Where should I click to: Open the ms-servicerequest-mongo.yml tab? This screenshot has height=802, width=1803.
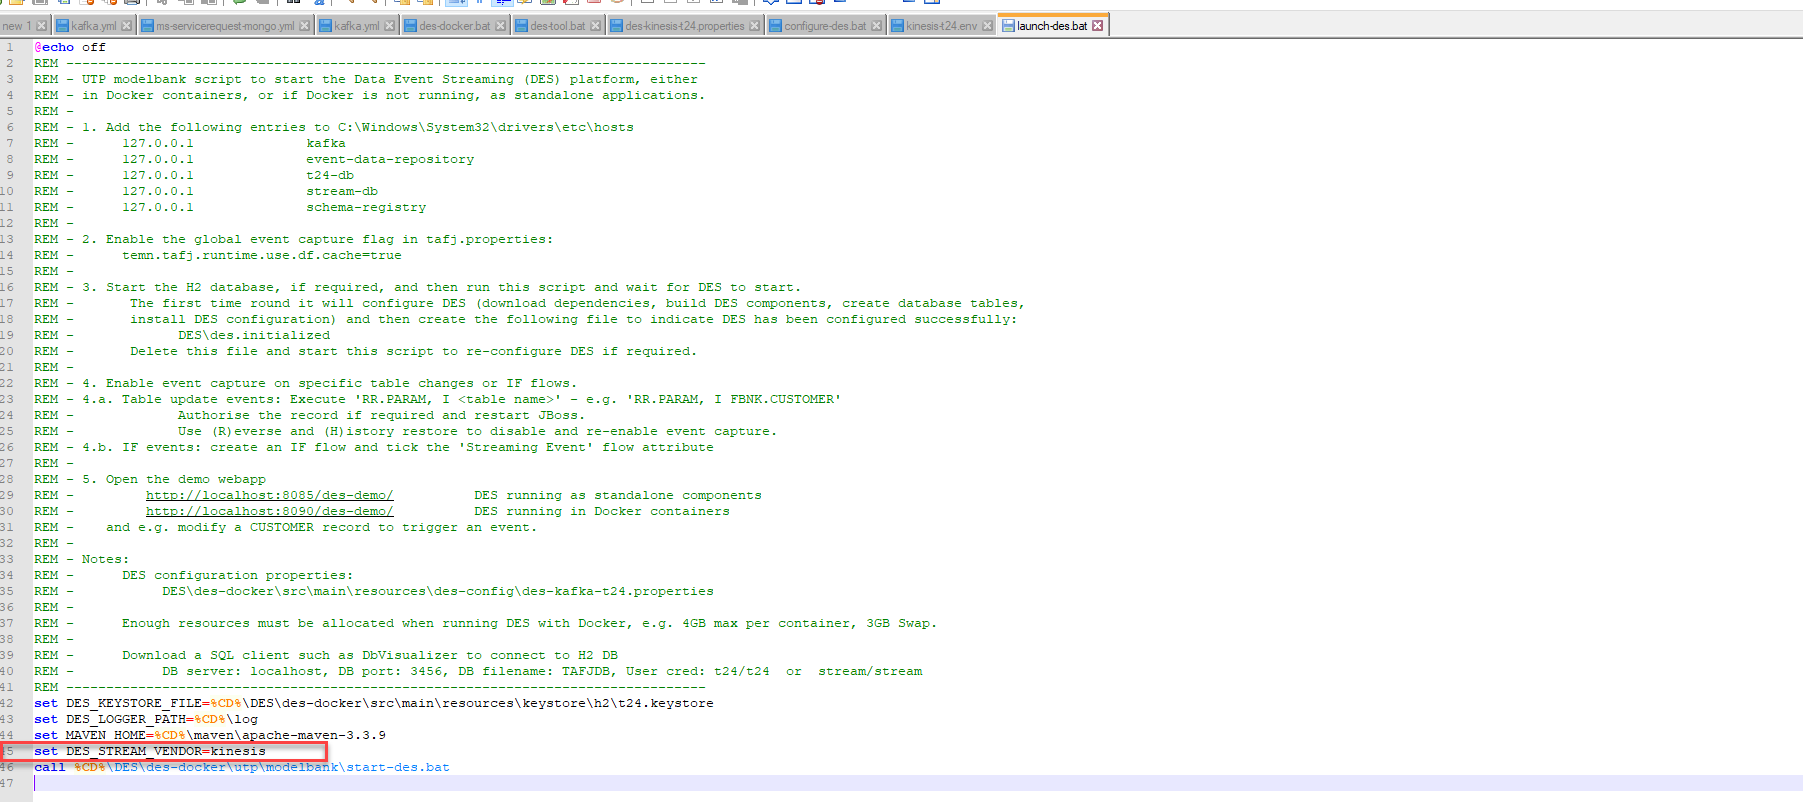pos(225,26)
